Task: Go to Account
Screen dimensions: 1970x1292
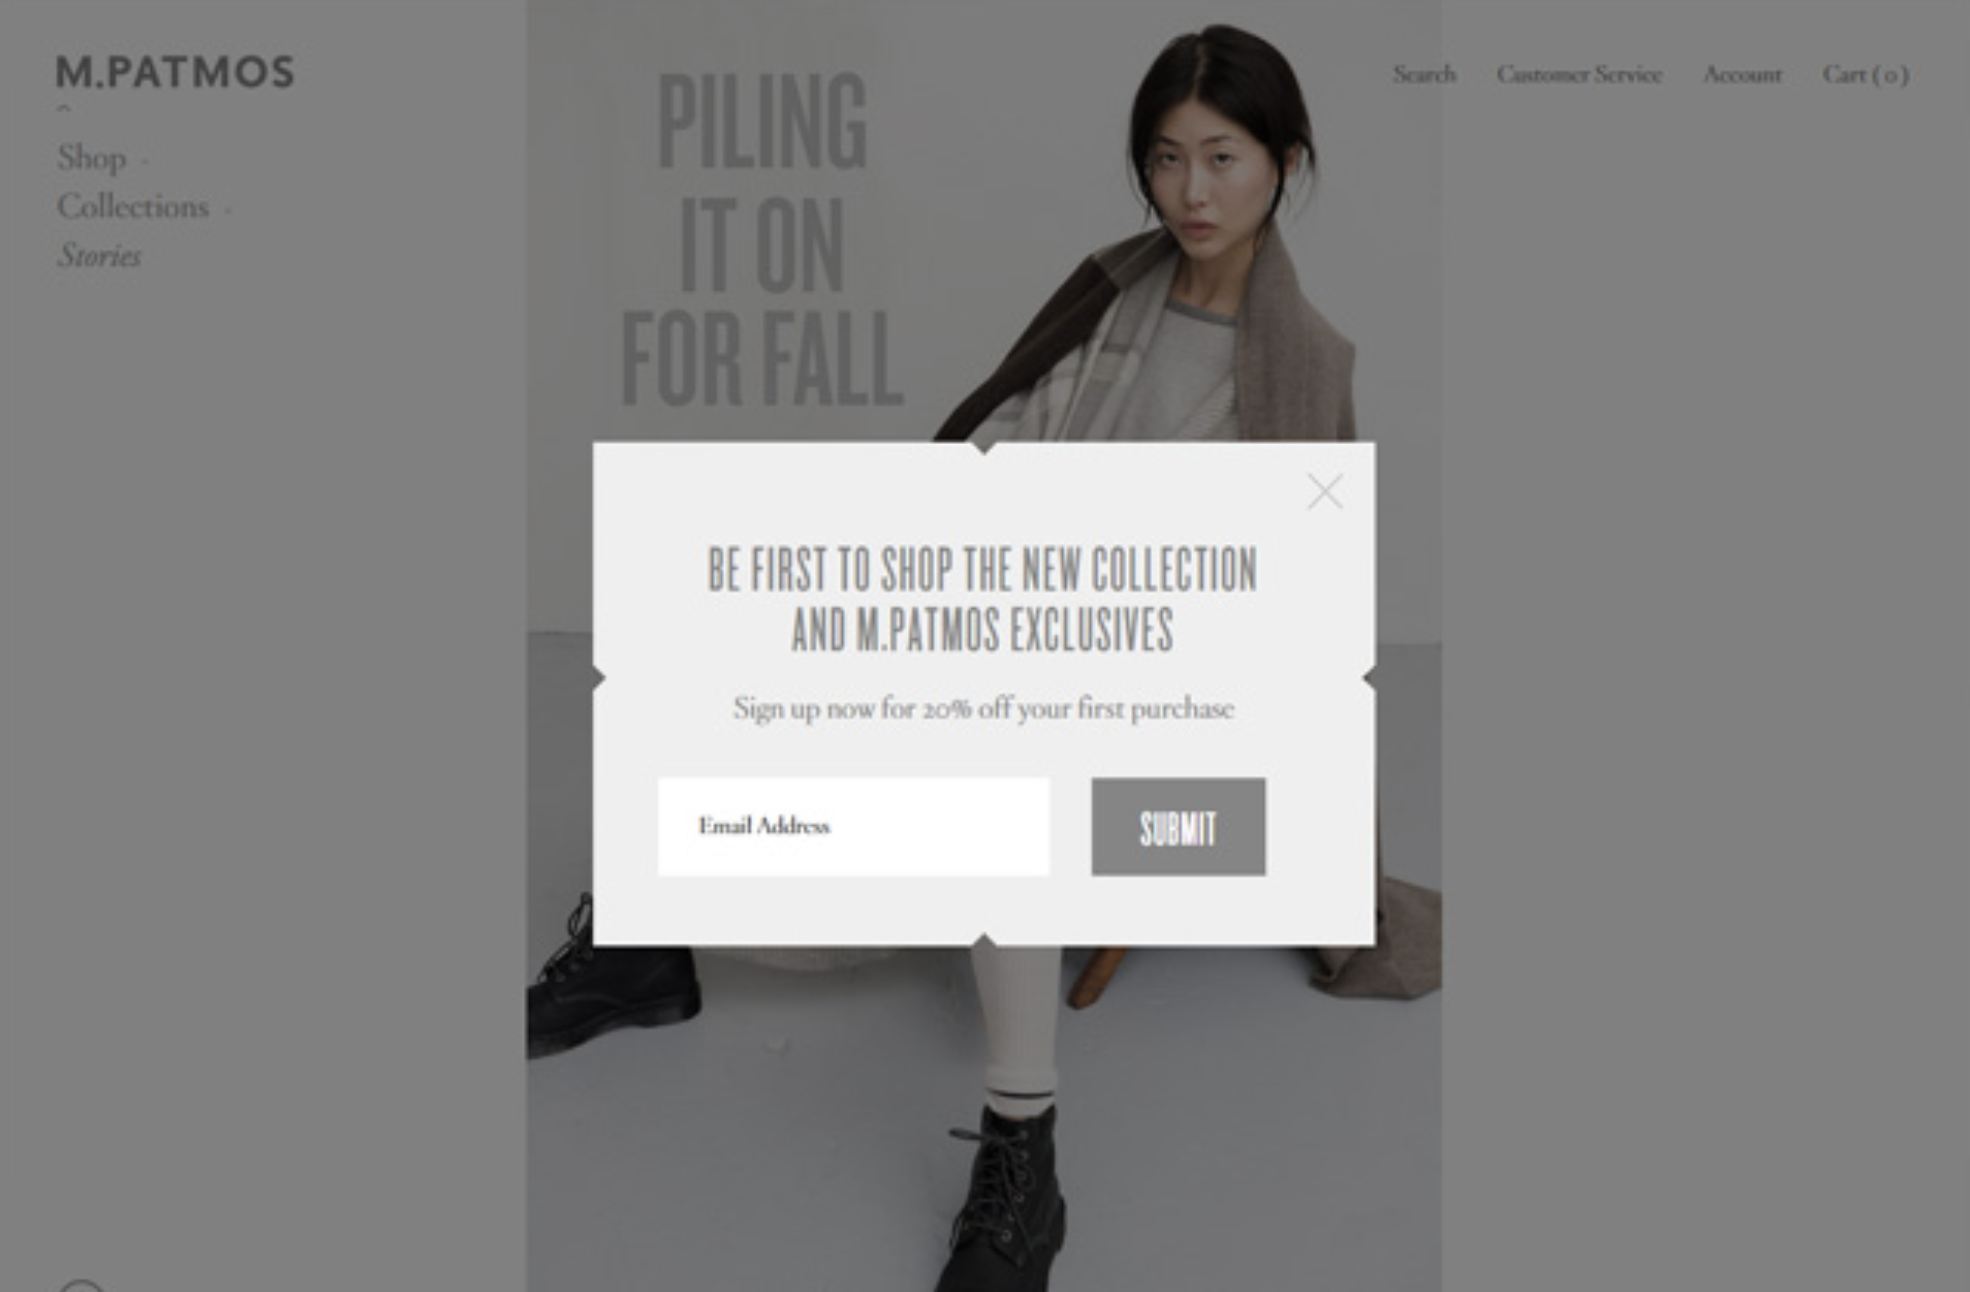Action: [x=1742, y=74]
